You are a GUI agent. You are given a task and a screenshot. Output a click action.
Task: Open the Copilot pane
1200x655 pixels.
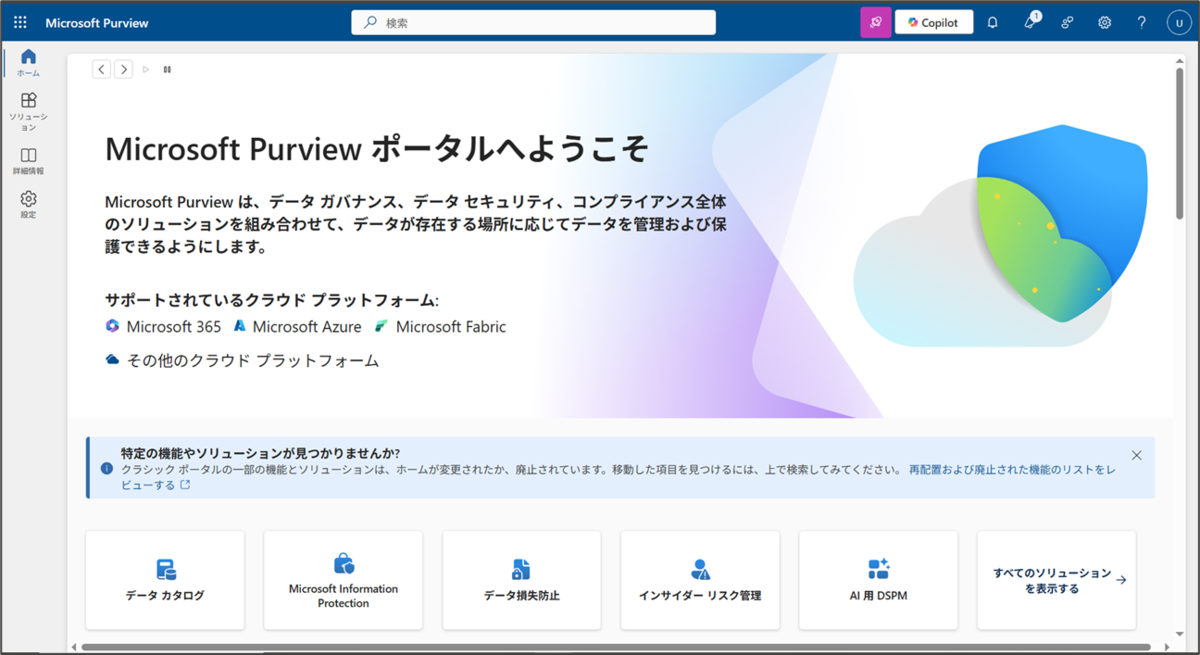(934, 22)
